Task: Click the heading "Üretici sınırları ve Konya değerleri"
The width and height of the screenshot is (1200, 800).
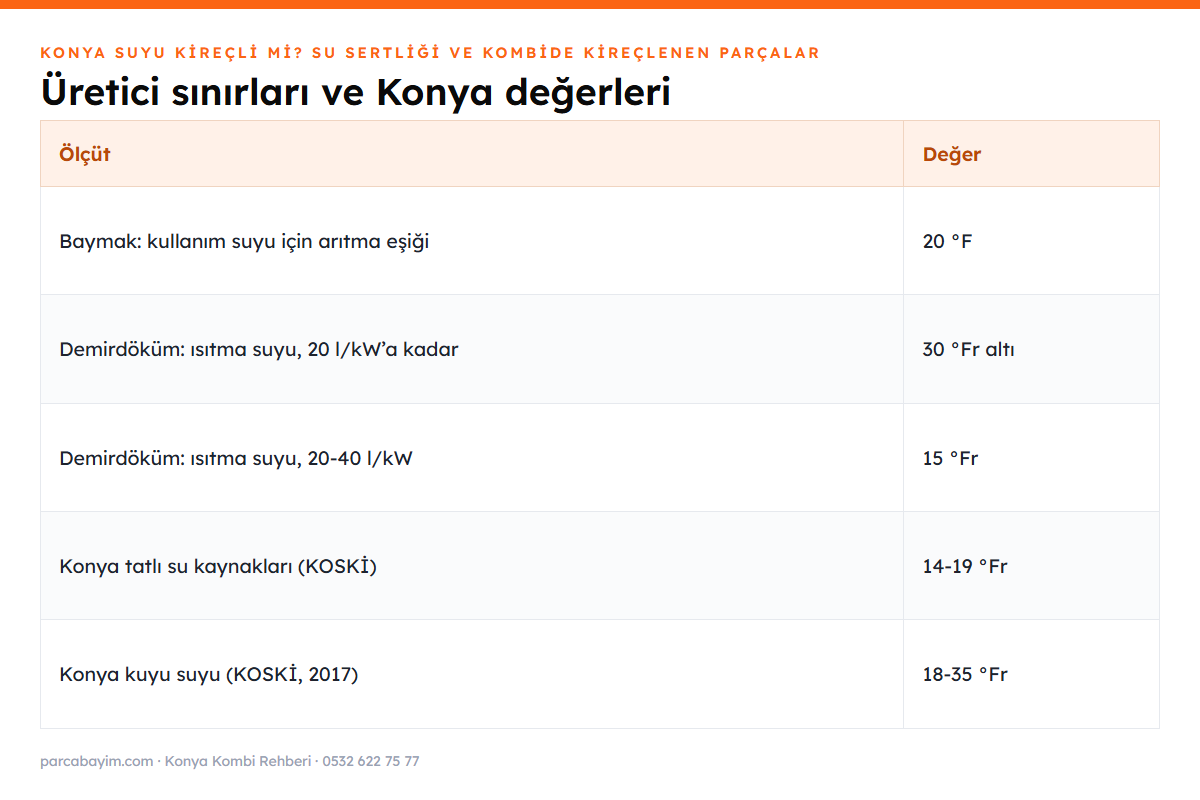Action: 355,92
